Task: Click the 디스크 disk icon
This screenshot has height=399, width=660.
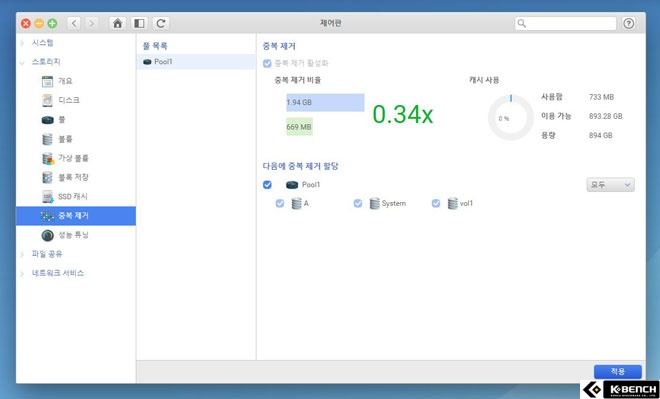Action: click(x=48, y=100)
